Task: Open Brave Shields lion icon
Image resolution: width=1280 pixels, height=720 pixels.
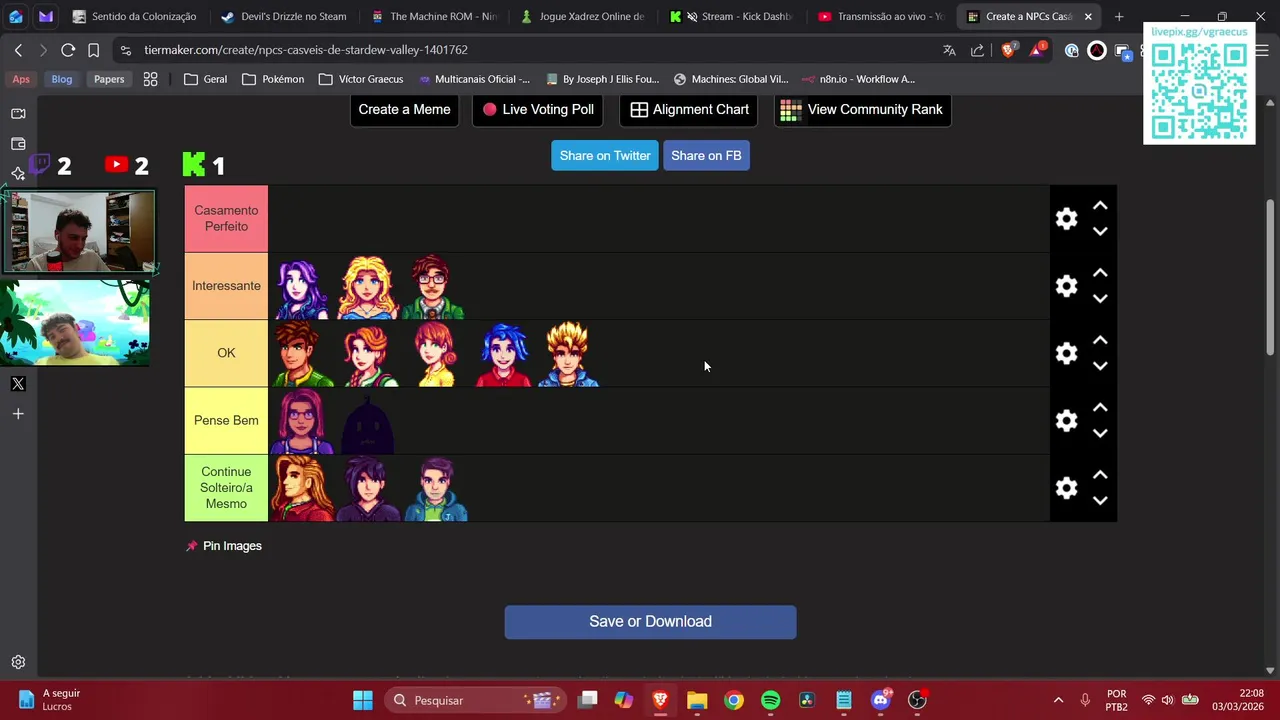Action: coord(1008,50)
